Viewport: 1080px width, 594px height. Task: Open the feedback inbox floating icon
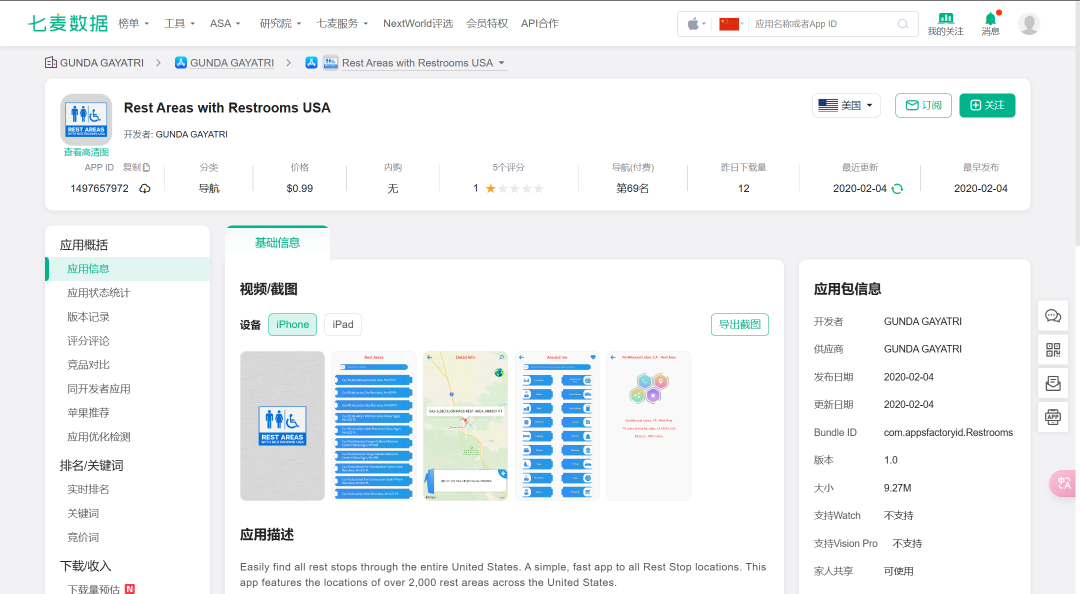click(x=1052, y=383)
